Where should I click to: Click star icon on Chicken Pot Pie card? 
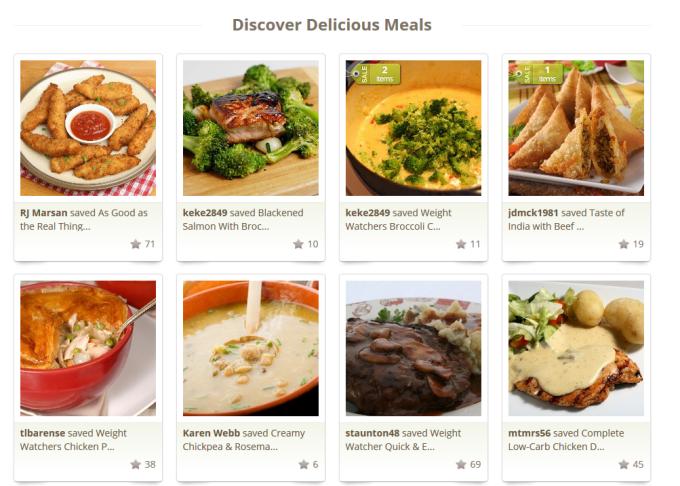coord(136,464)
